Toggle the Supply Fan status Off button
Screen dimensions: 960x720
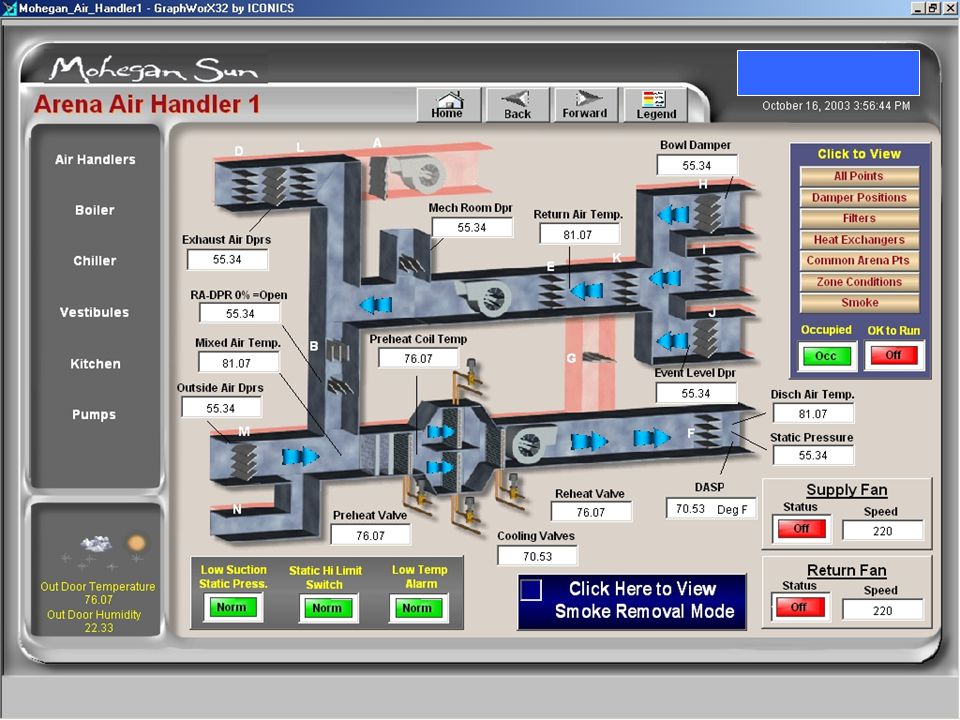click(x=801, y=528)
